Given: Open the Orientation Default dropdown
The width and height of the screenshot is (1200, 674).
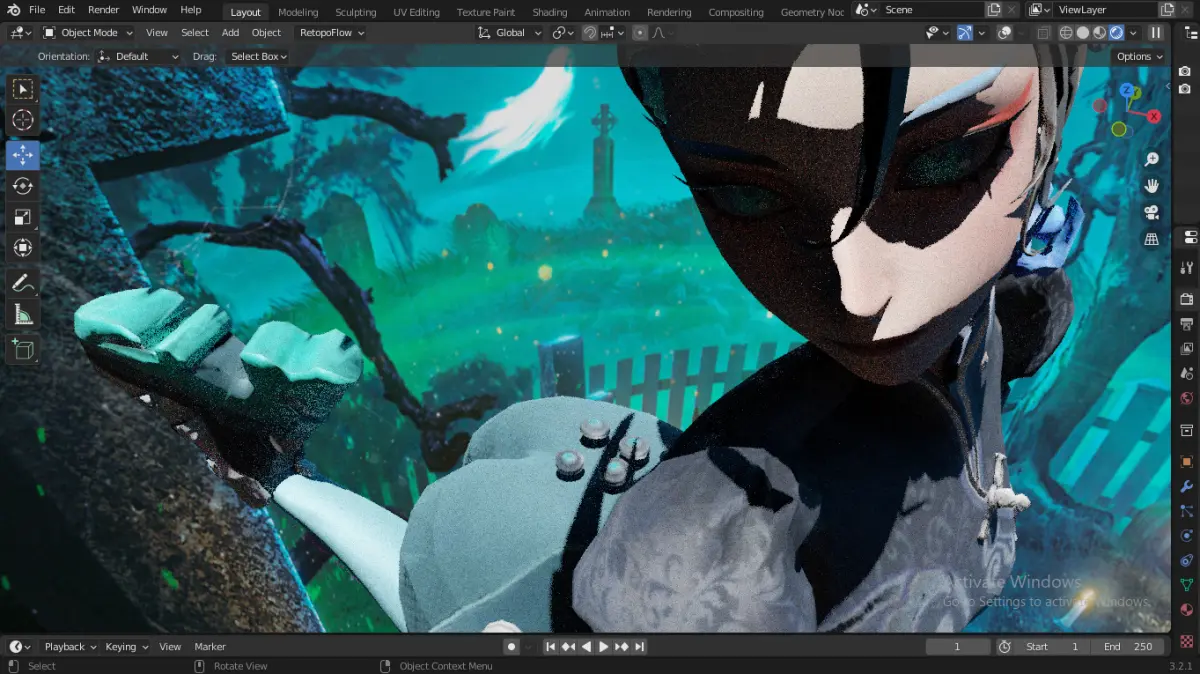Looking at the screenshot, I should (x=139, y=56).
